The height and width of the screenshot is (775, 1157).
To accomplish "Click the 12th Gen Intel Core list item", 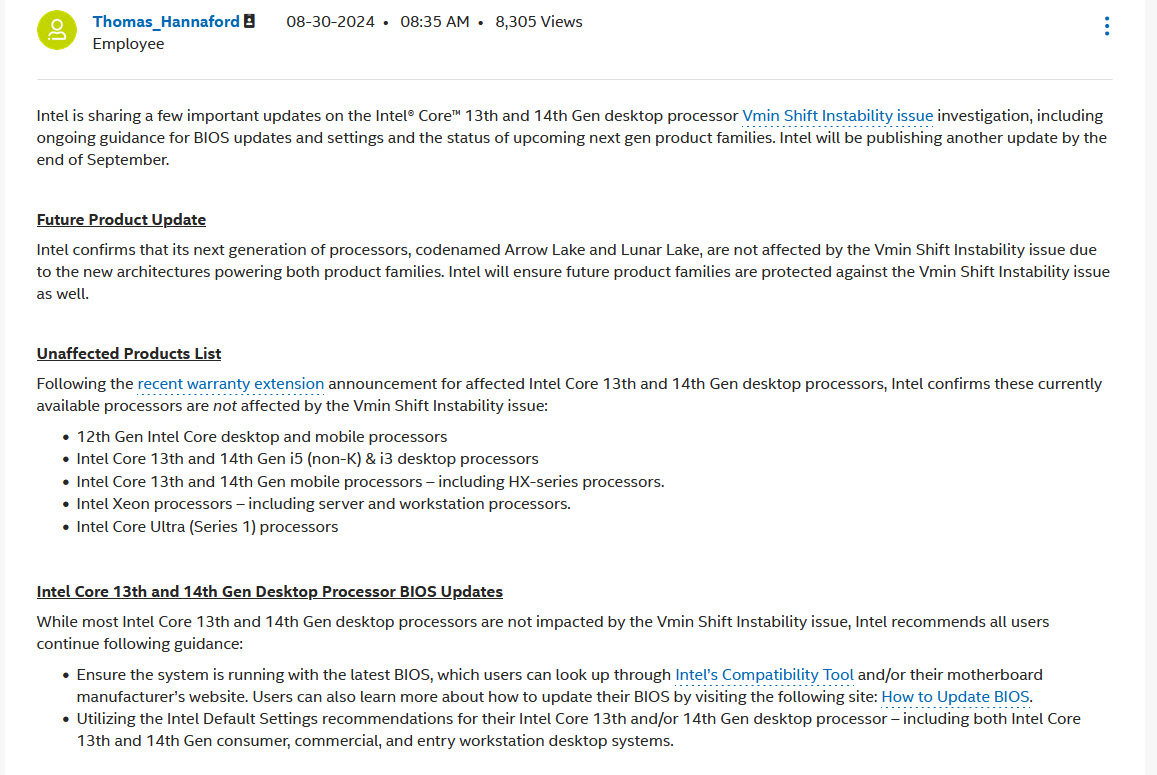I will (x=262, y=437).
